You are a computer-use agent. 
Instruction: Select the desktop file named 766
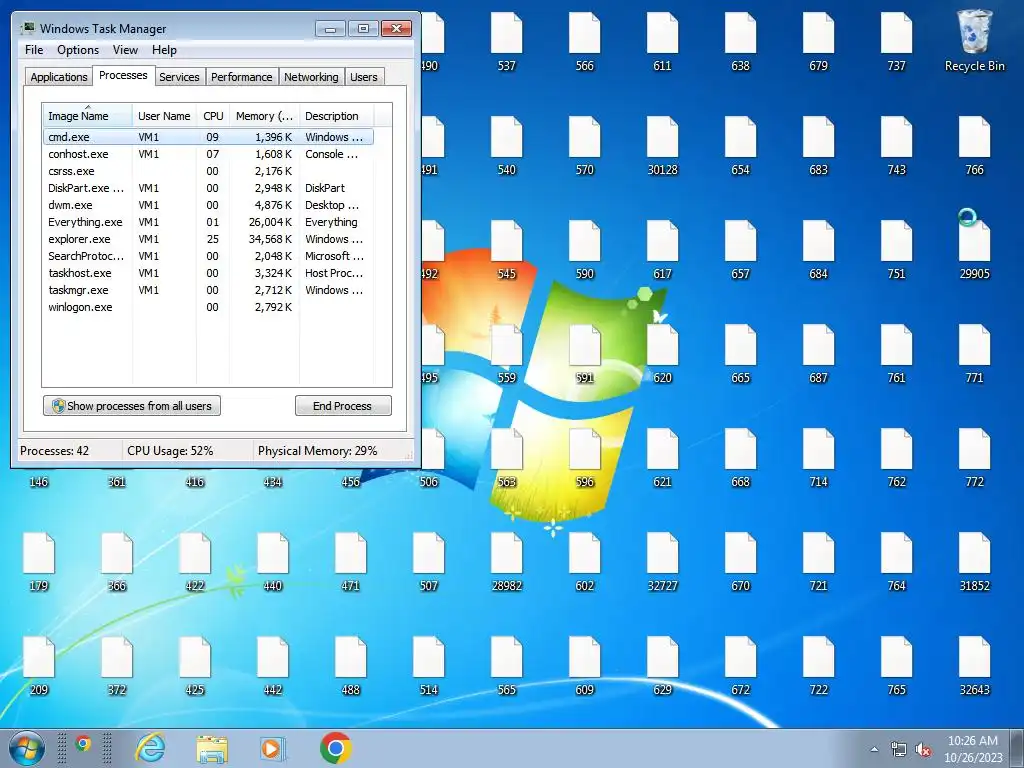(x=974, y=145)
